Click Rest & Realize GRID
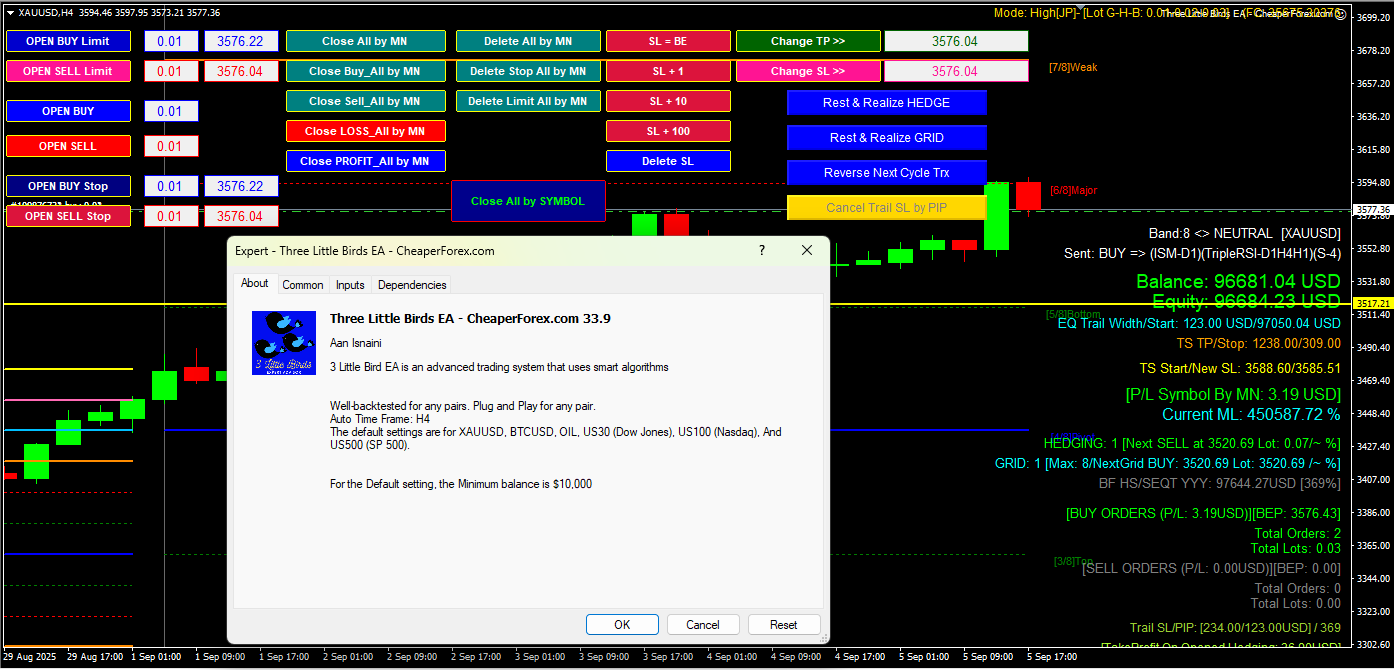Viewport: 1394px width, 670px height. pyautogui.click(x=887, y=138)
